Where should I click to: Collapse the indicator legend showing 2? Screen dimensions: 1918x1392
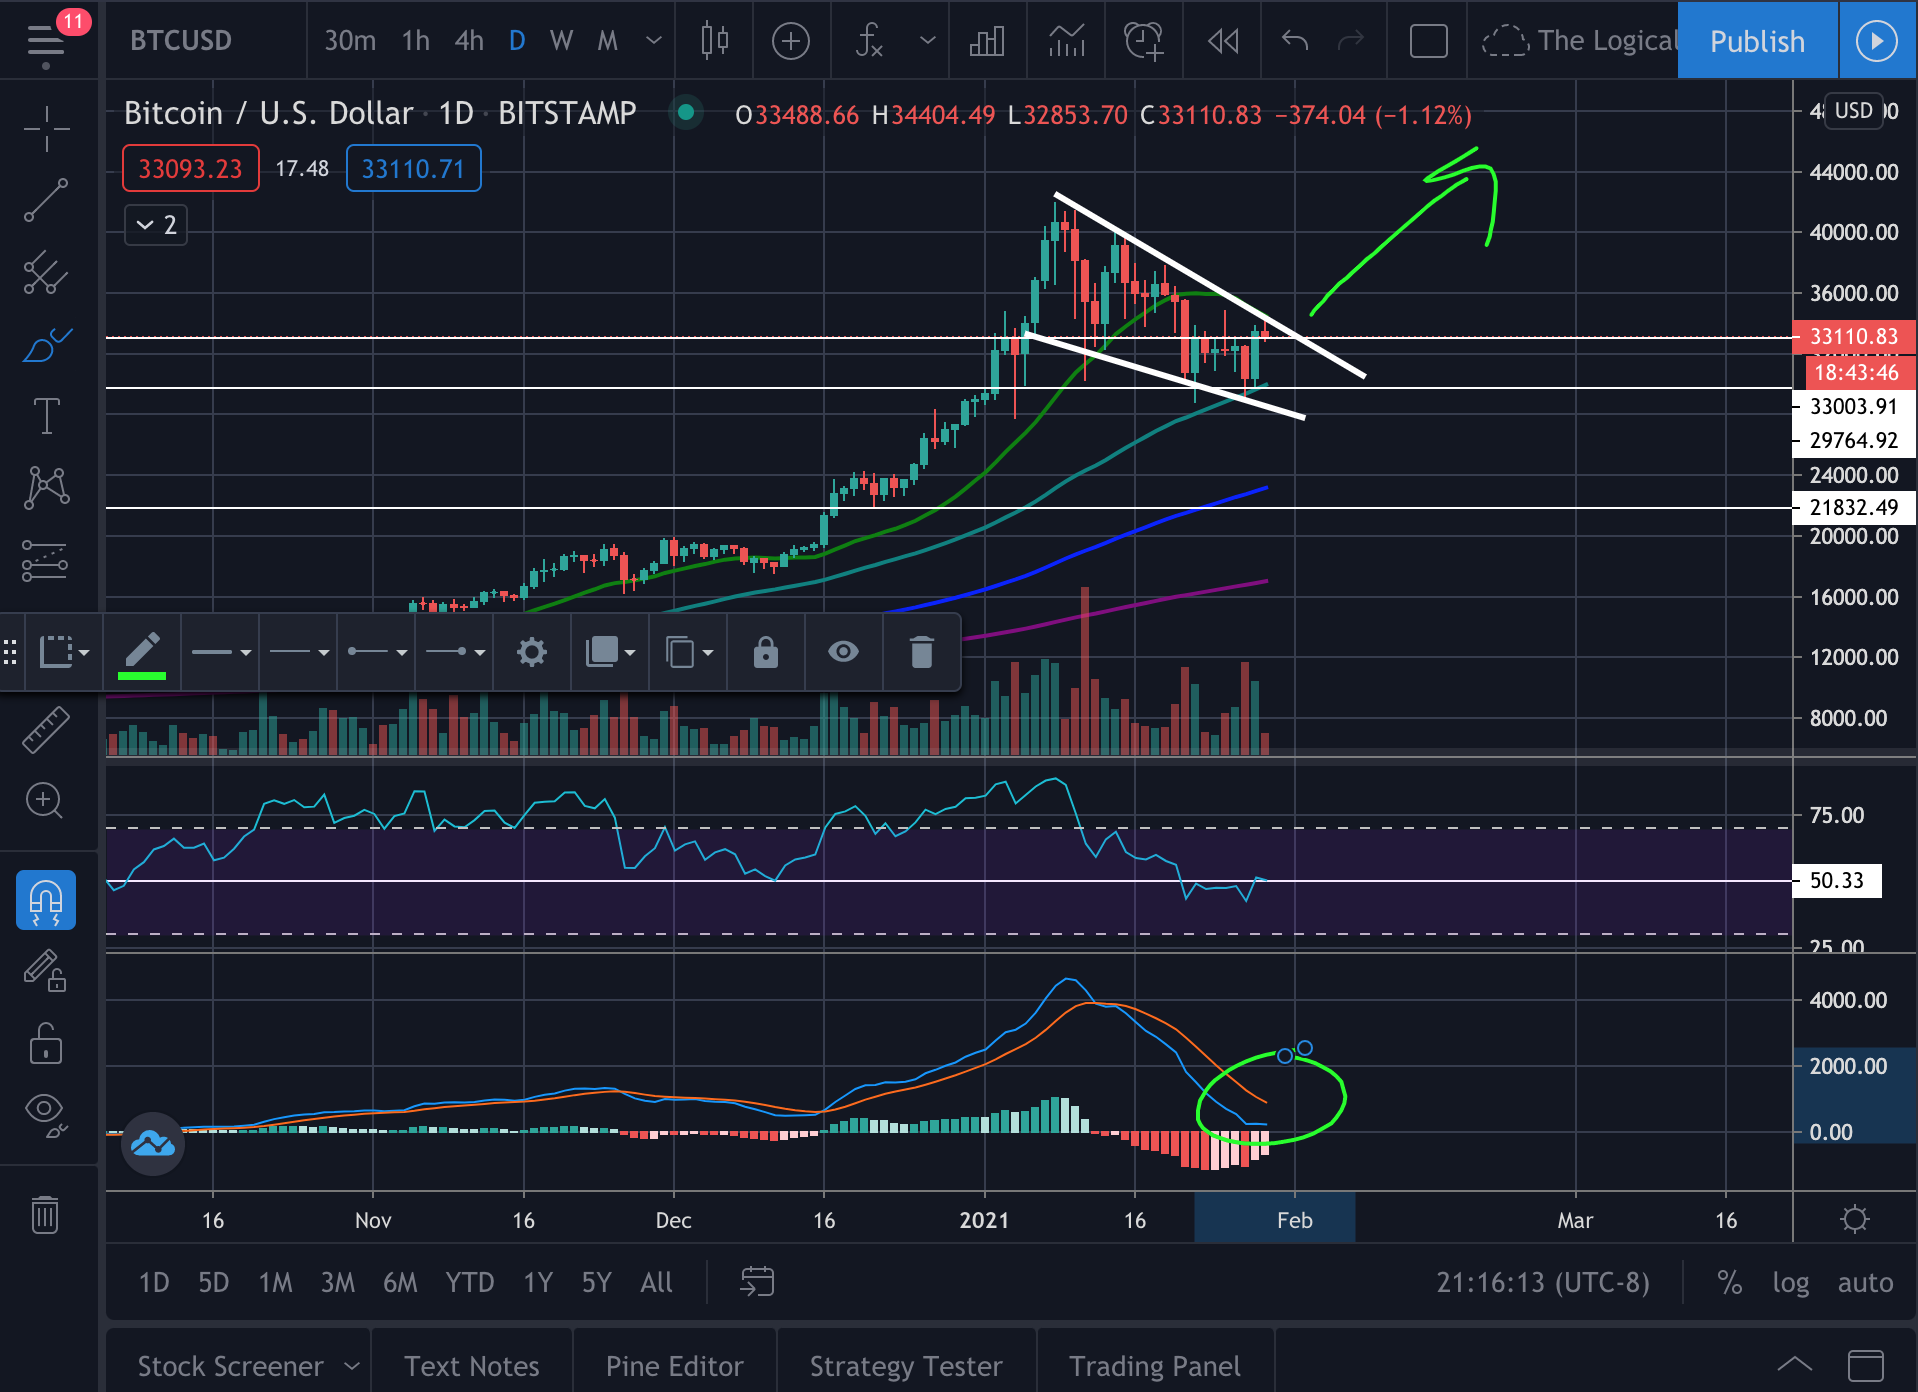coord(156,225)
